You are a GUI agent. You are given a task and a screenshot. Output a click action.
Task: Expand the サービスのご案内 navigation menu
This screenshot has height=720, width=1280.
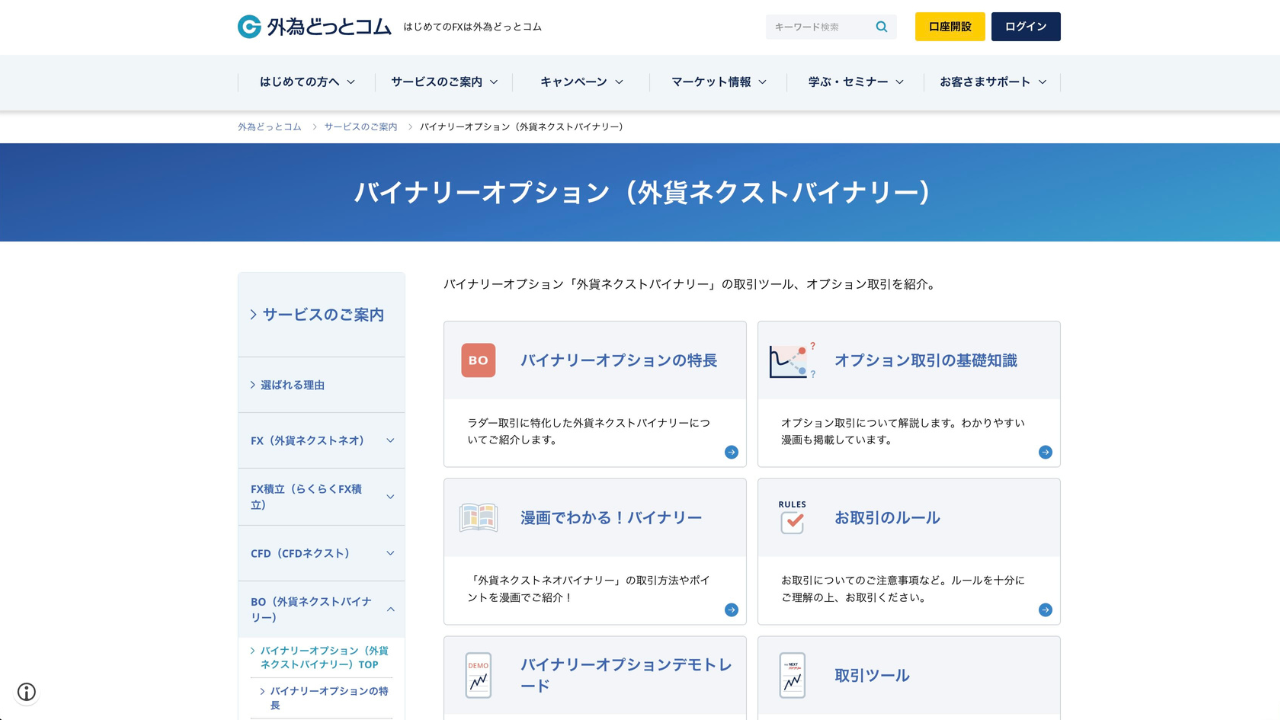(x=444, y=82)
